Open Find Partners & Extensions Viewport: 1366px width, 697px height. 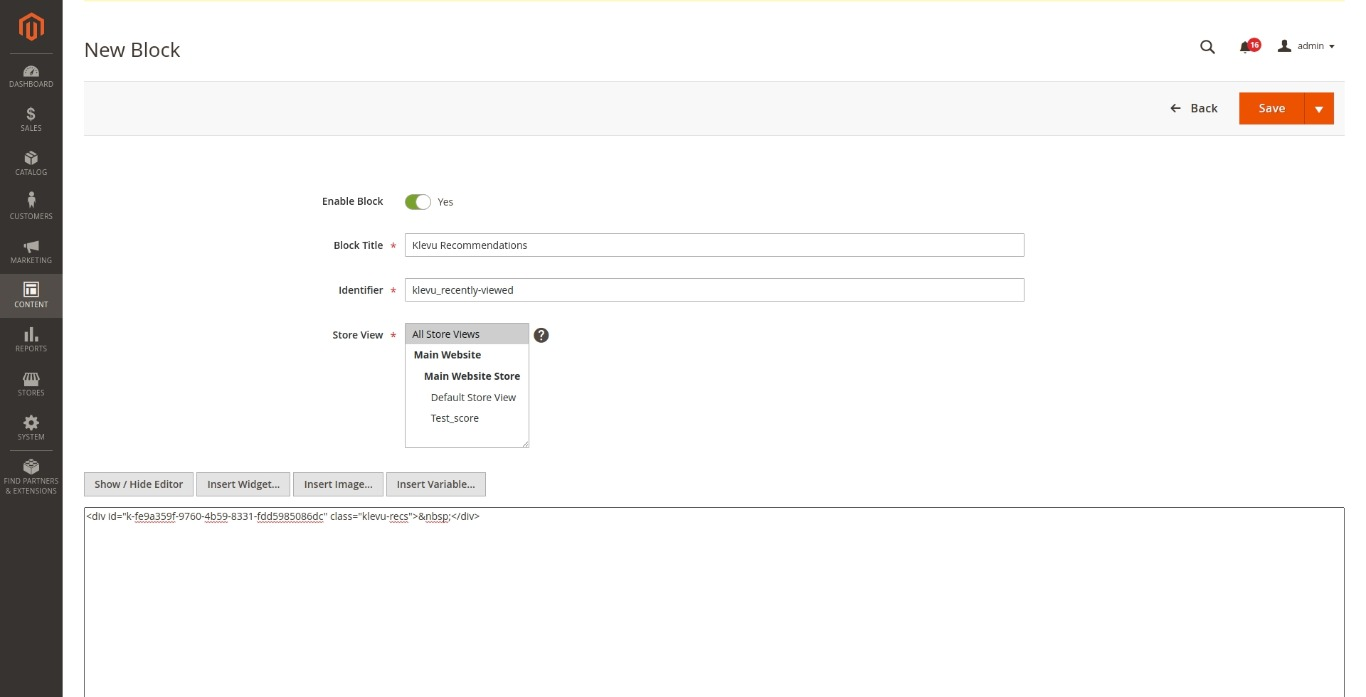(x=31, y=477)
